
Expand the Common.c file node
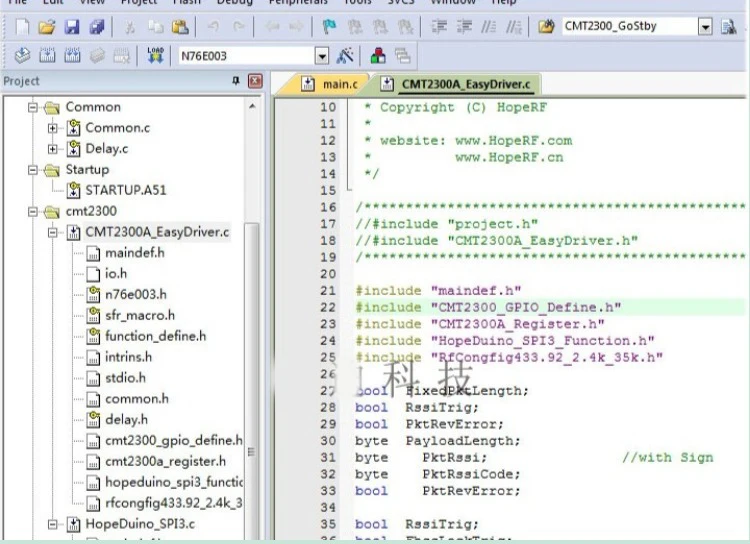tap(53, 128)
